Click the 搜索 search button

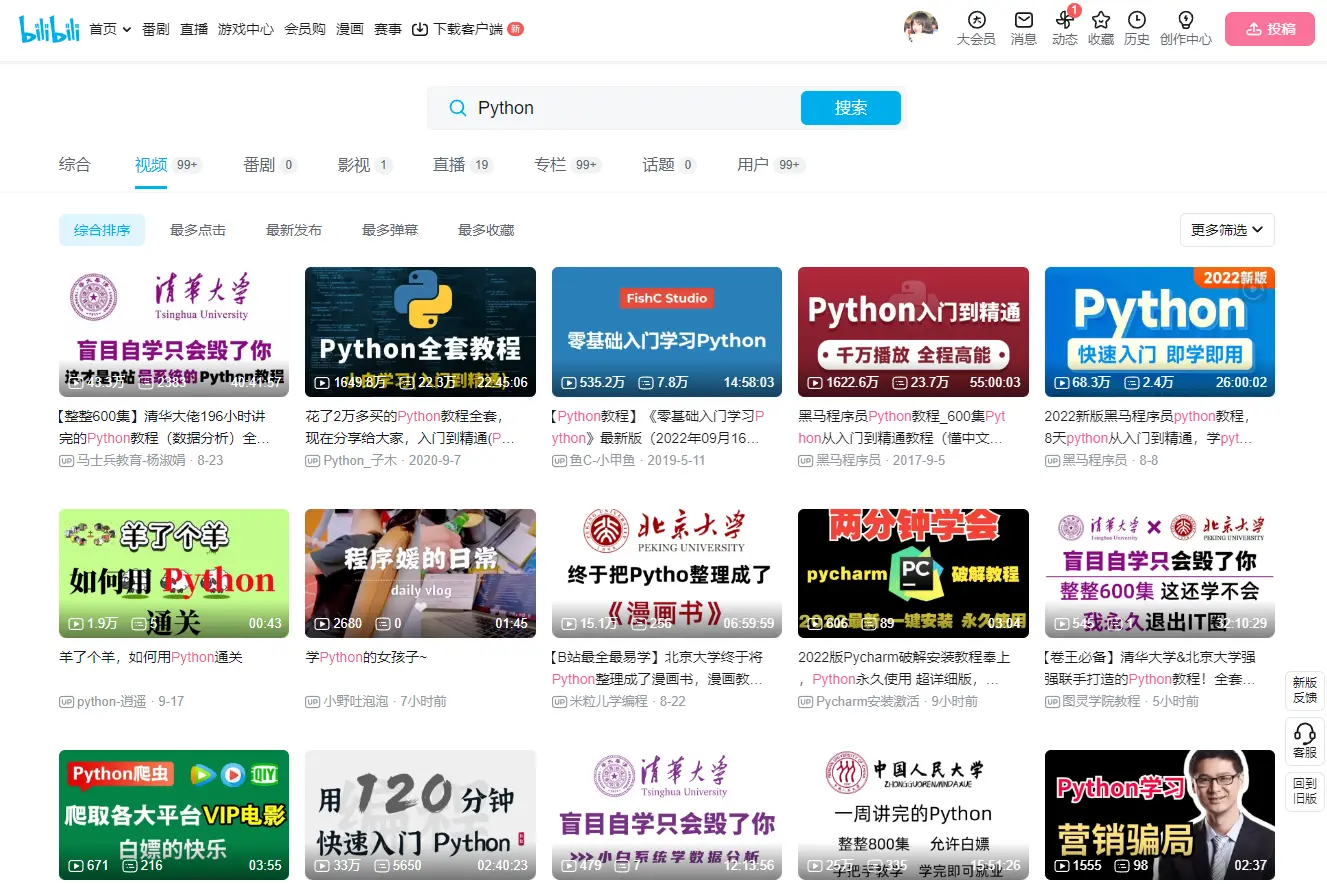(x=851, y=108)
